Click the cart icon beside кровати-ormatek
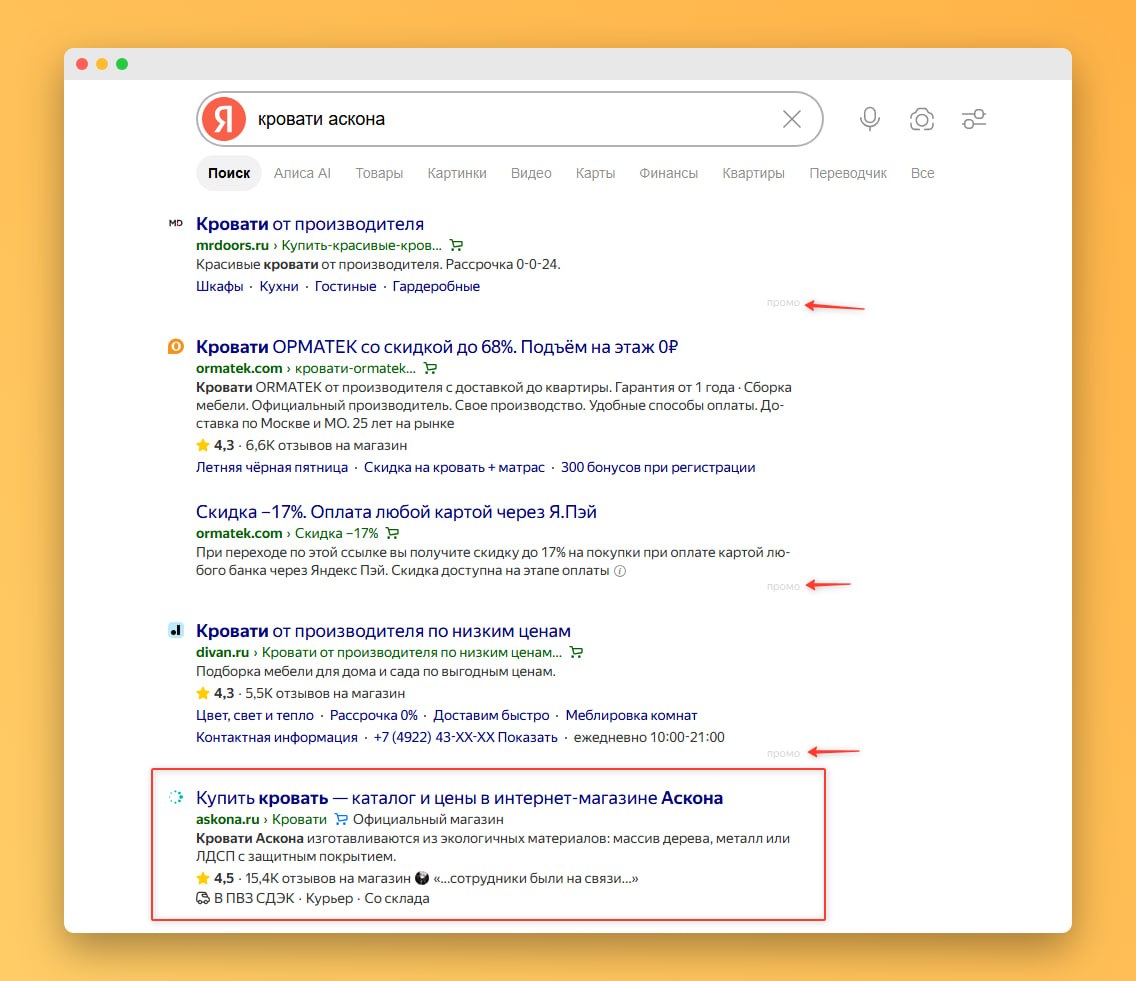This screenshot has height=981, width=1136. point(430,368)
